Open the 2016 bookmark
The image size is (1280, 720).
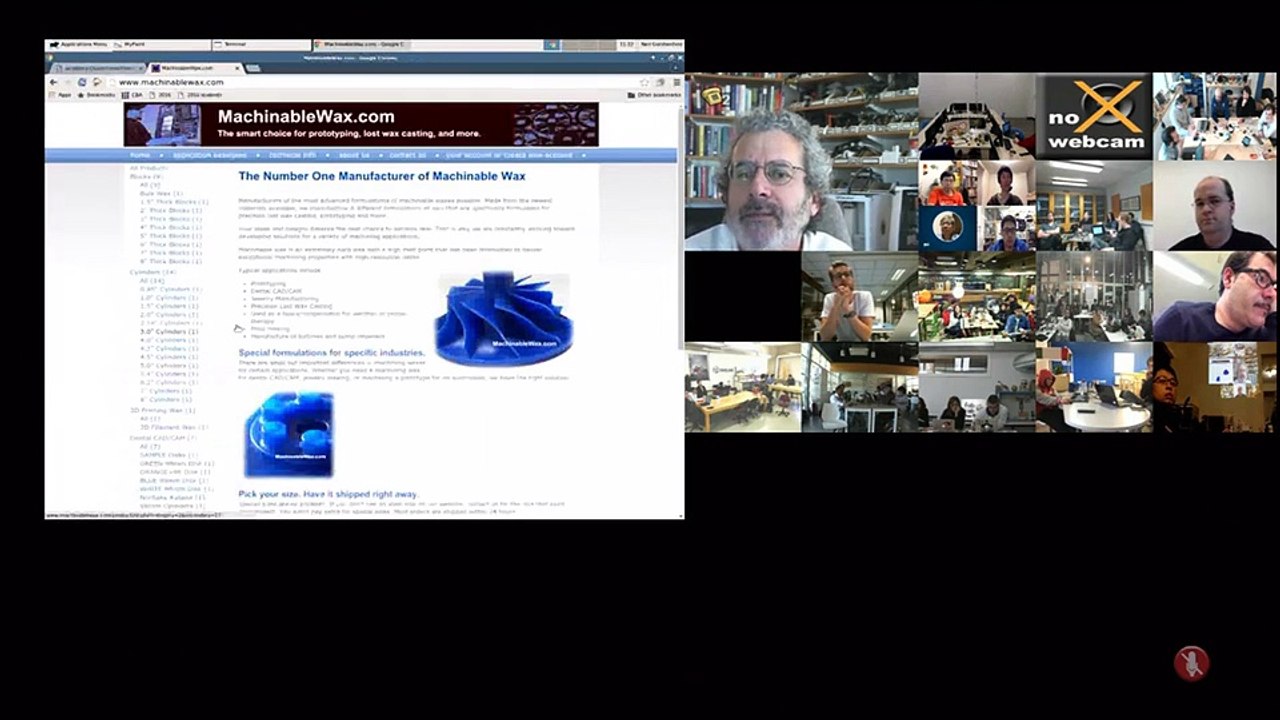161,95
